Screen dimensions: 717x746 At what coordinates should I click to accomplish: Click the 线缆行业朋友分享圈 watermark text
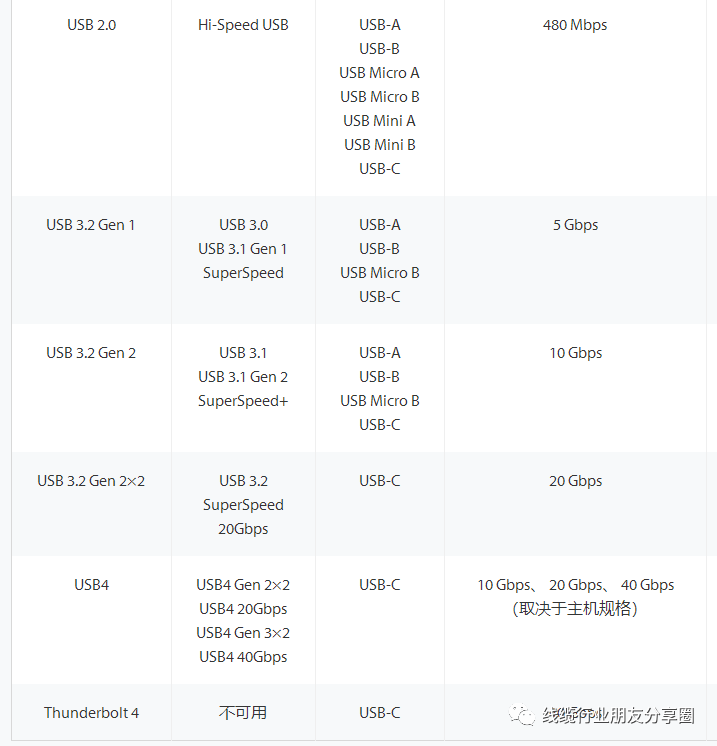[x=618, y=715]
